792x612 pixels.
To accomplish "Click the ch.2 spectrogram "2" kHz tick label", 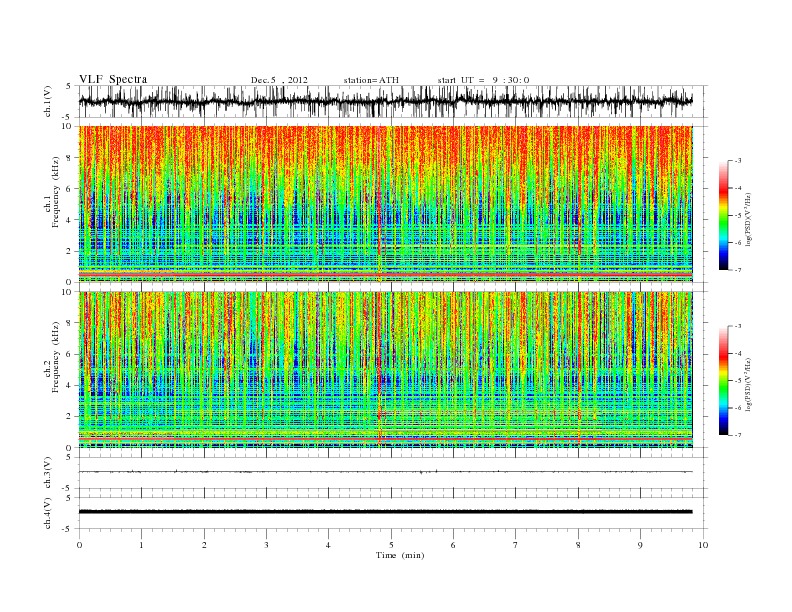I will pyautogui.click(x=69, y=417).
